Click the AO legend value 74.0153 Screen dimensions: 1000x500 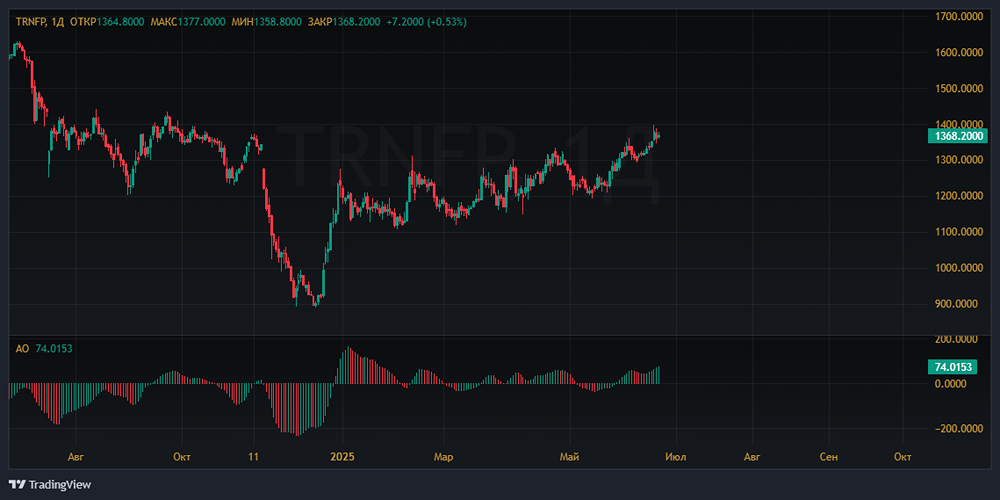point(53,349)
